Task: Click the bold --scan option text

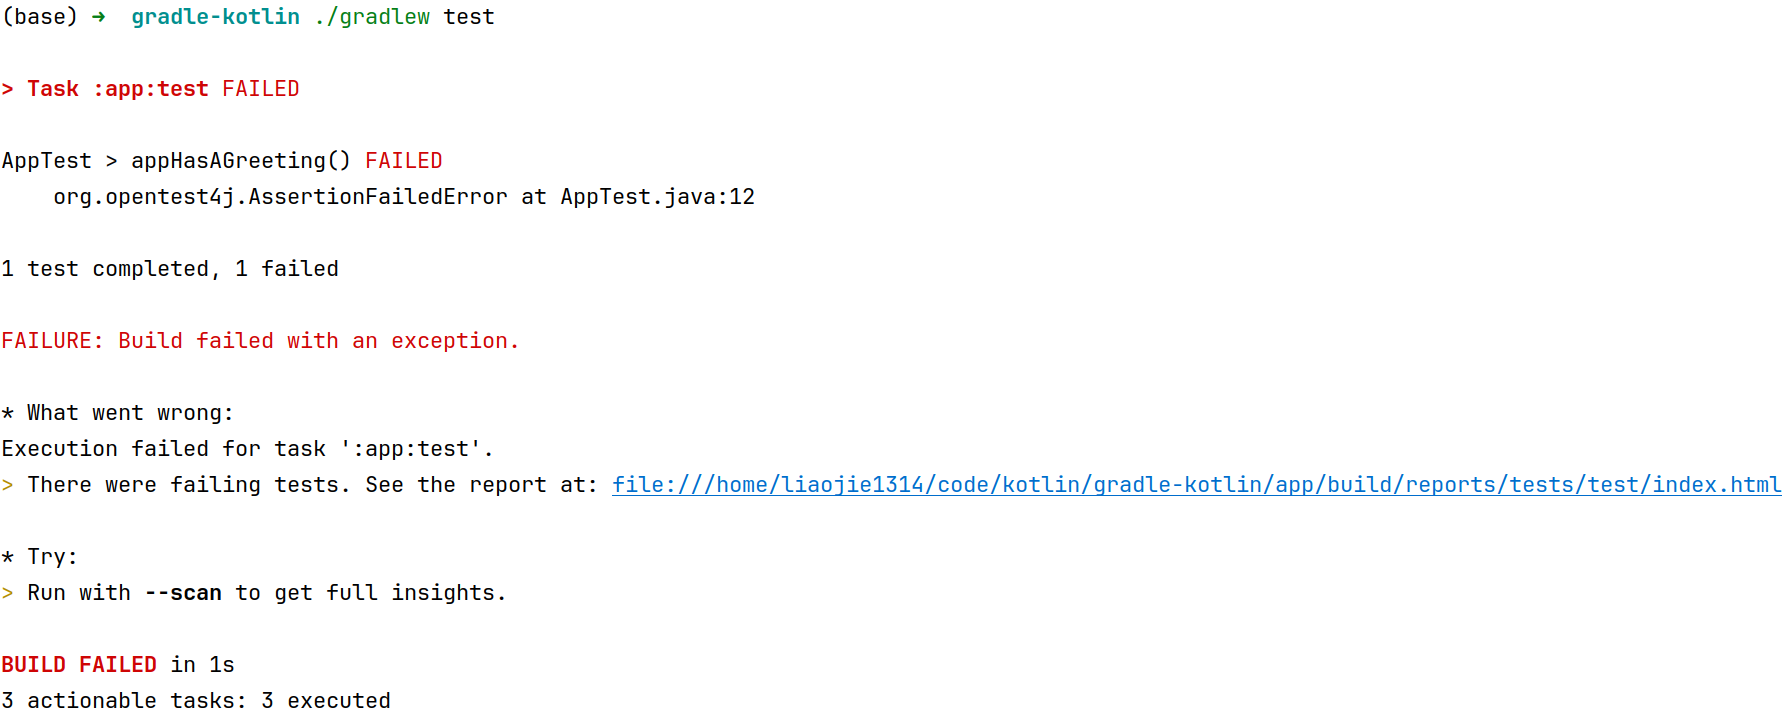Action: pos(183,593)
